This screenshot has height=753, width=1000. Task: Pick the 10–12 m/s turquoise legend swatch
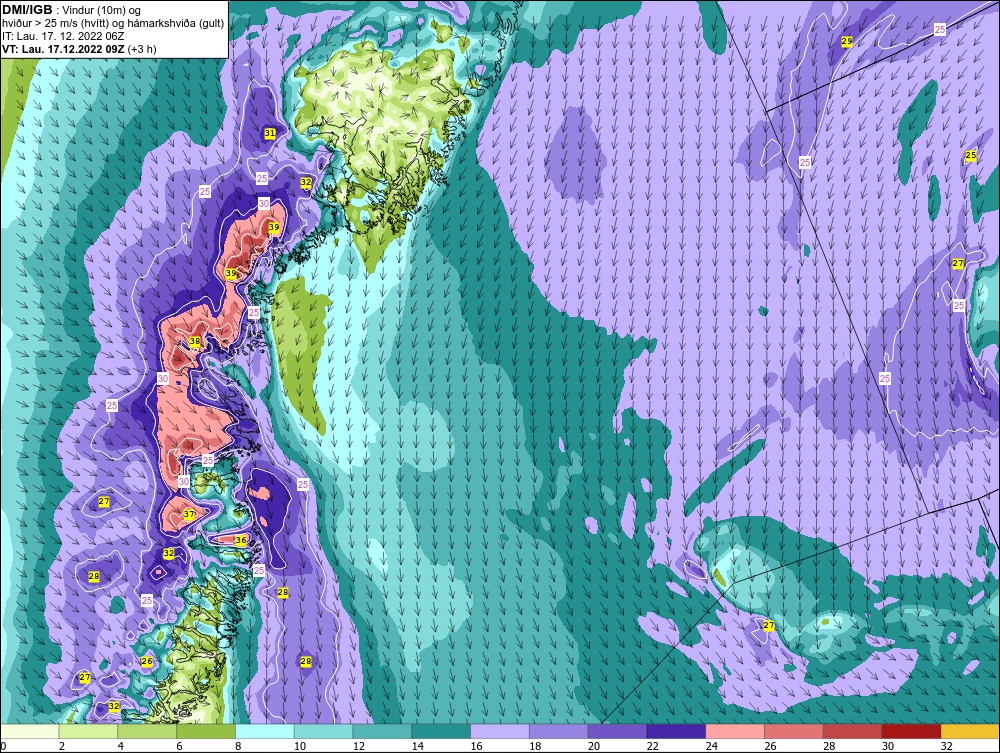click(323, 731)
